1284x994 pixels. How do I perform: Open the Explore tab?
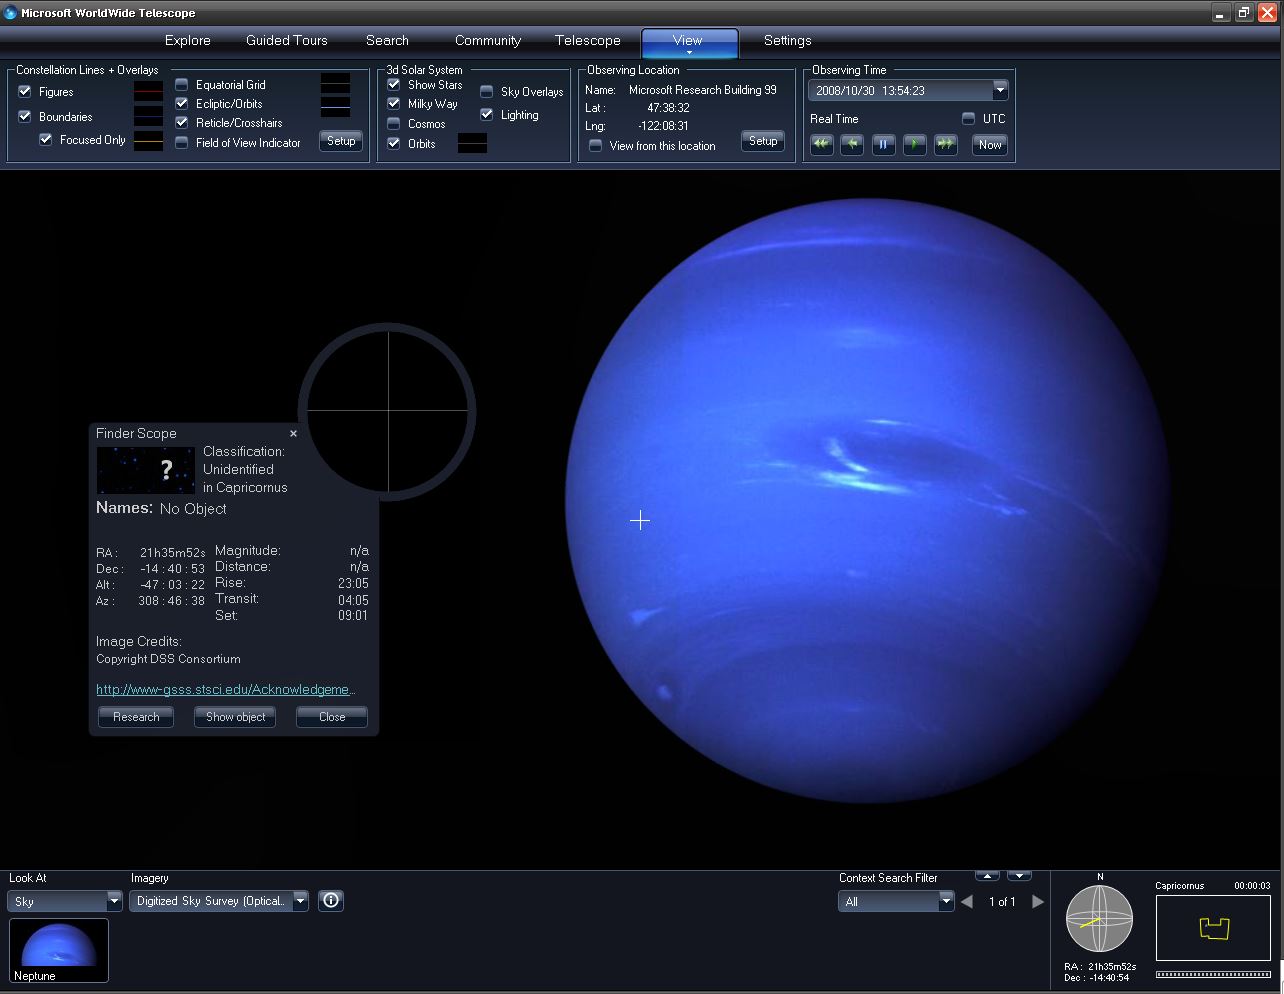point(188,40)
